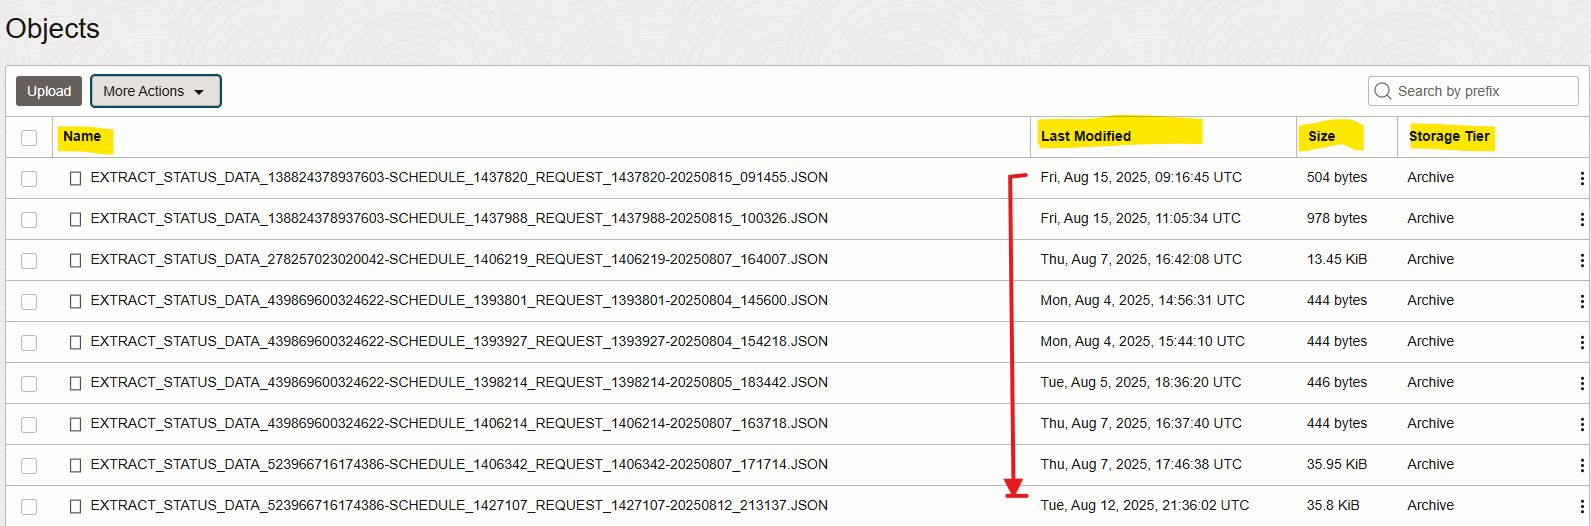Image resolution: width=1591 pixels, height=526 pixels.
Task: Sort by the Last Modified column header
Action: click(x=1086, y=136)
